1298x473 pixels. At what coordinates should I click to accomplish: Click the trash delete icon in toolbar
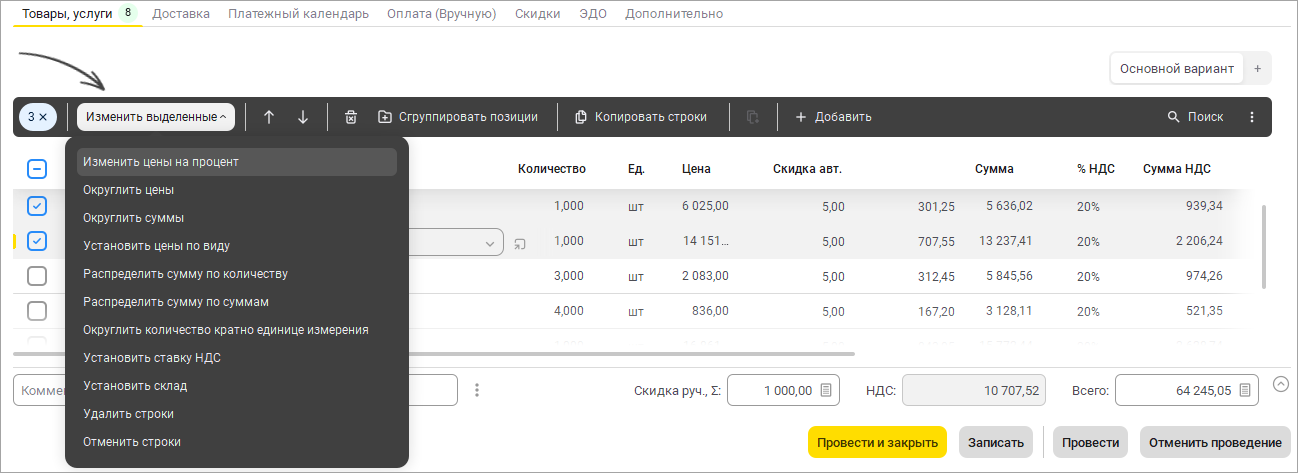coord(351,117)
